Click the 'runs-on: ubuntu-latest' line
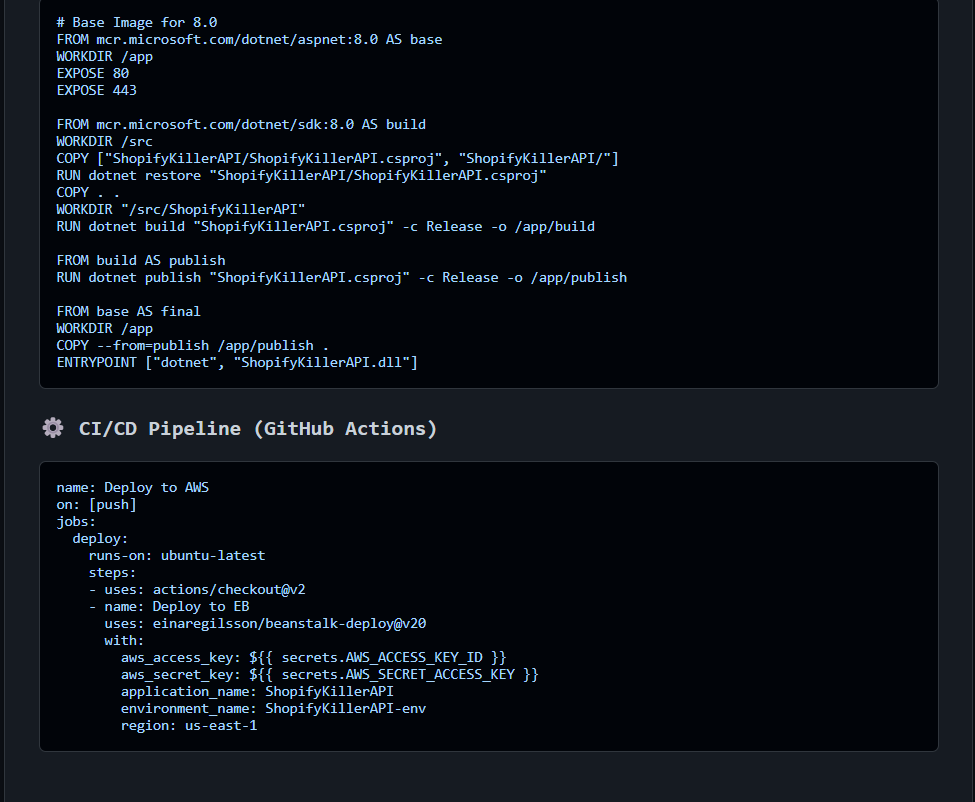The image size is (975, 802). point(177,555)
